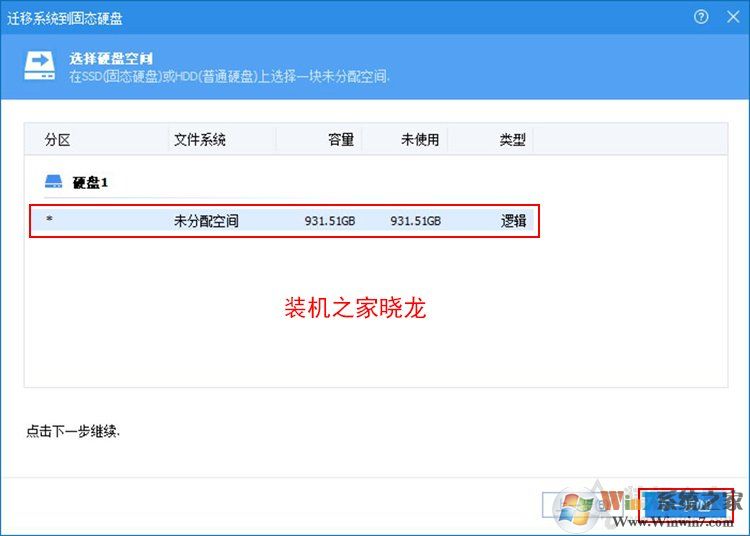Click the 逻辑 type cell

tap(513, 221)
